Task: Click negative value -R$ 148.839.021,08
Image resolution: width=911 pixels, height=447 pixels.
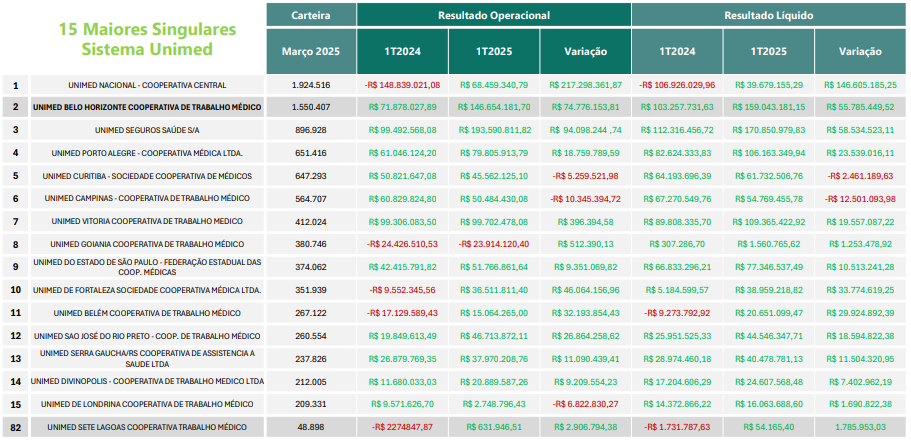Action: 402,85
